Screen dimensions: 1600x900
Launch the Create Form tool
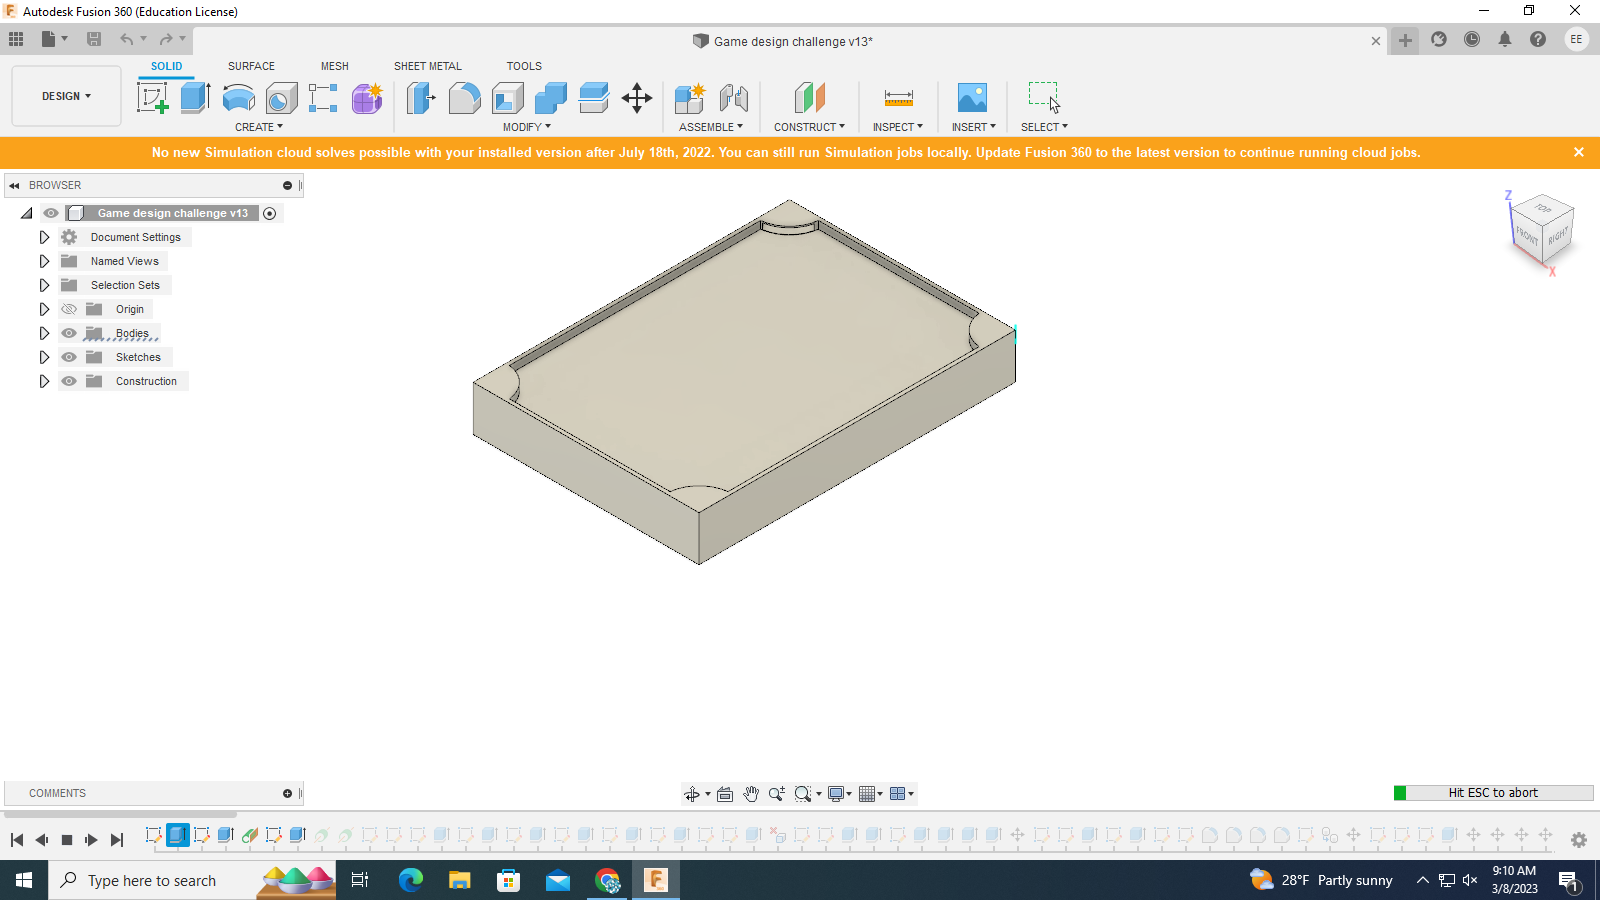[366, 97]
